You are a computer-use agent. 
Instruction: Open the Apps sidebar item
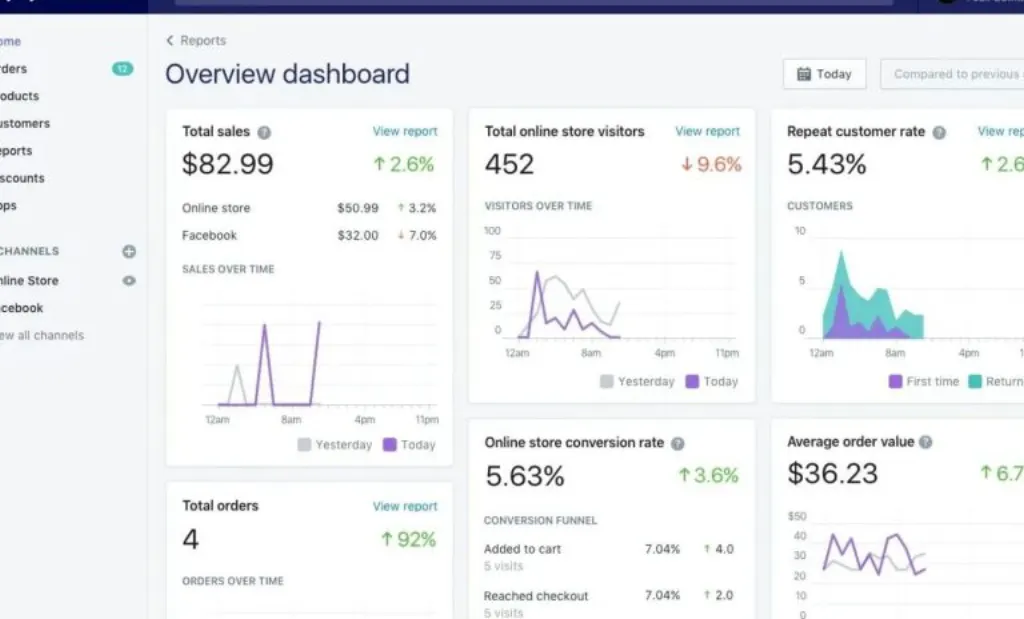[8, 206]
